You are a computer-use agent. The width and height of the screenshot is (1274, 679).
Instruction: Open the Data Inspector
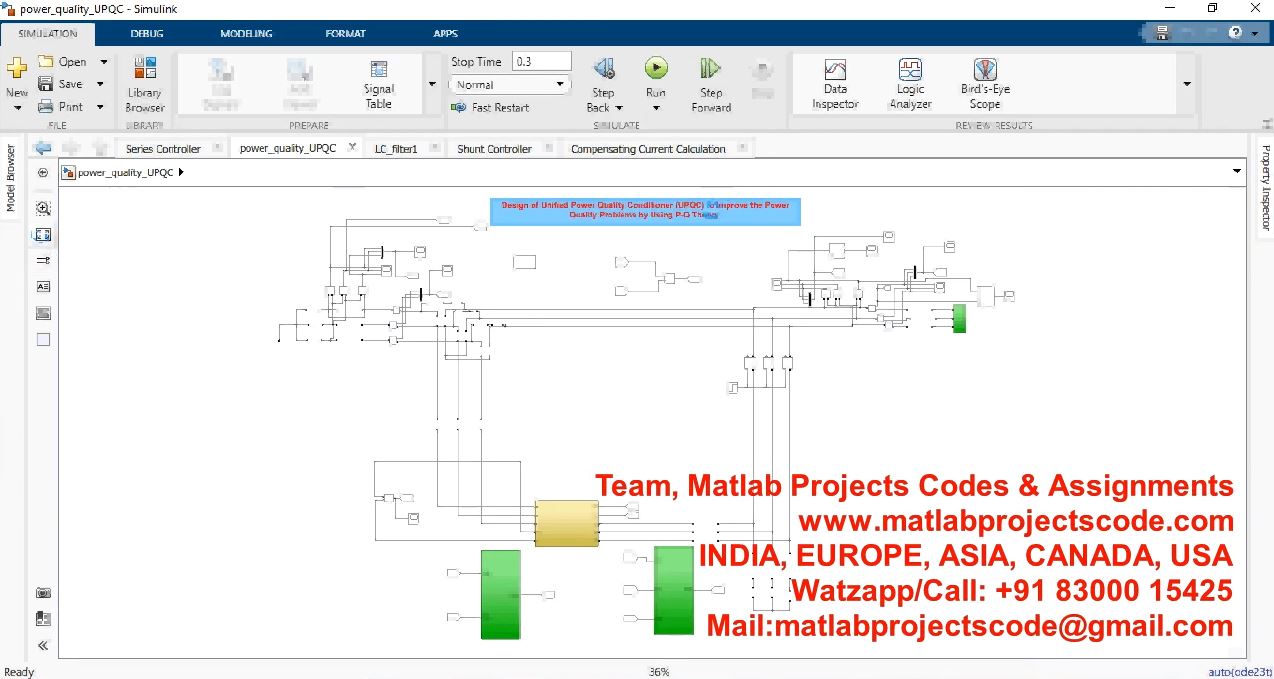click(835, 84)
